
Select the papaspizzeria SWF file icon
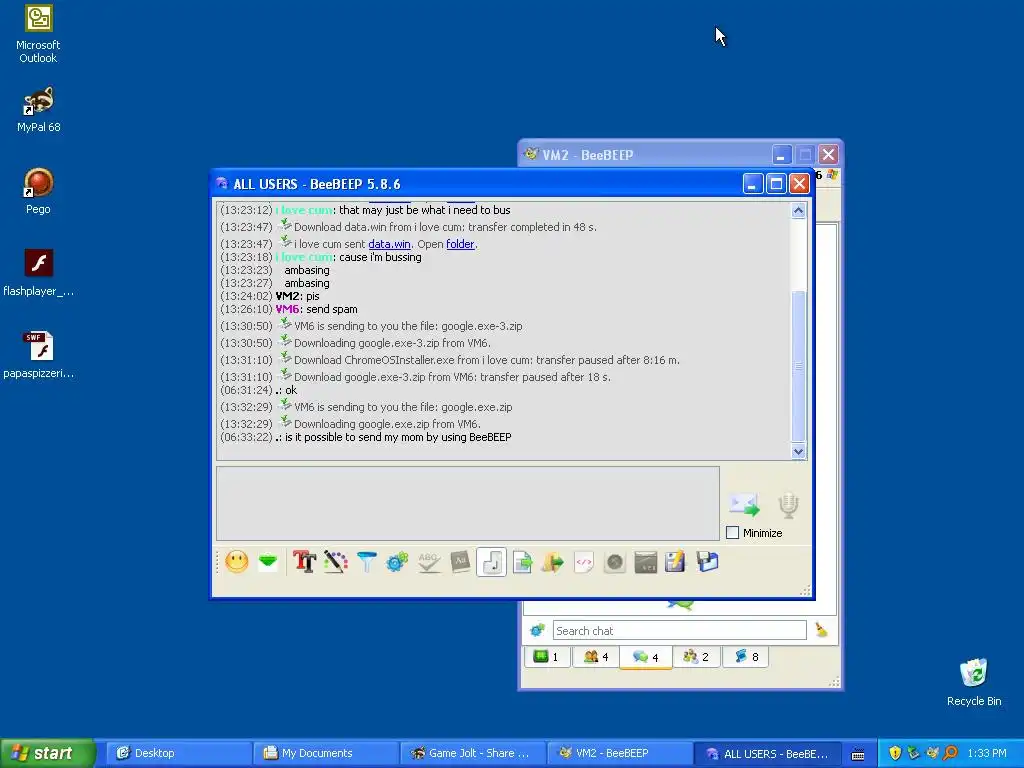pyautogui.click(x=38, y=355)
